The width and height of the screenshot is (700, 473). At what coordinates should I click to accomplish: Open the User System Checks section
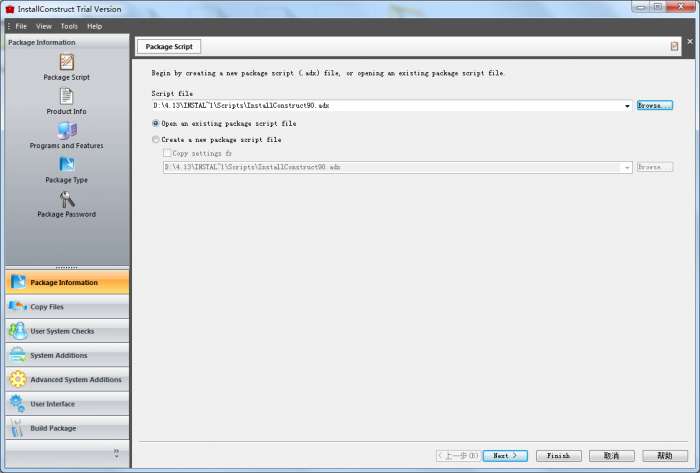[x=67, y=331]
